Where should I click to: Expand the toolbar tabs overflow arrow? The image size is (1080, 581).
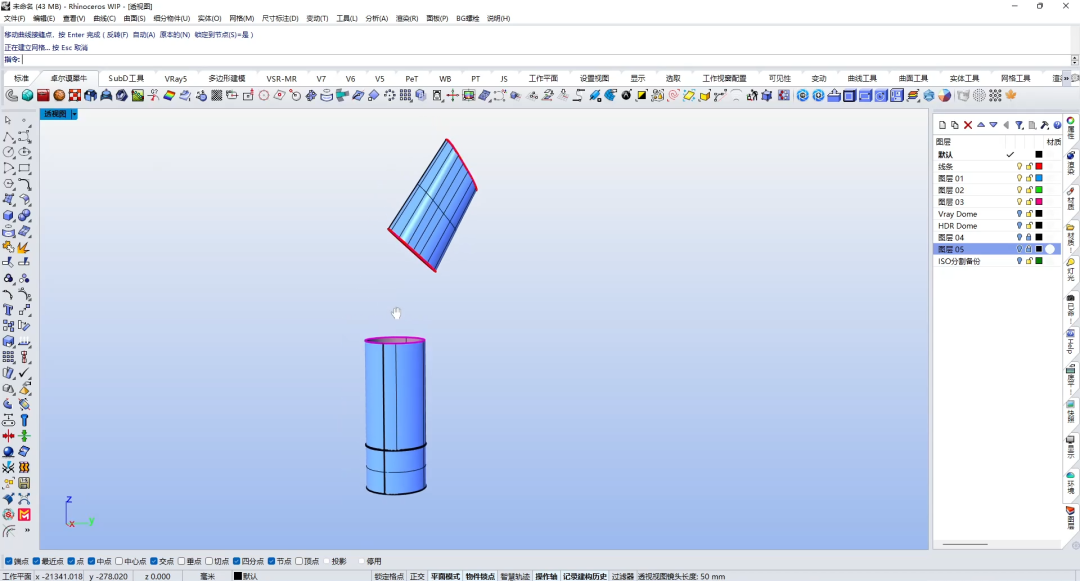[1067, 78]
